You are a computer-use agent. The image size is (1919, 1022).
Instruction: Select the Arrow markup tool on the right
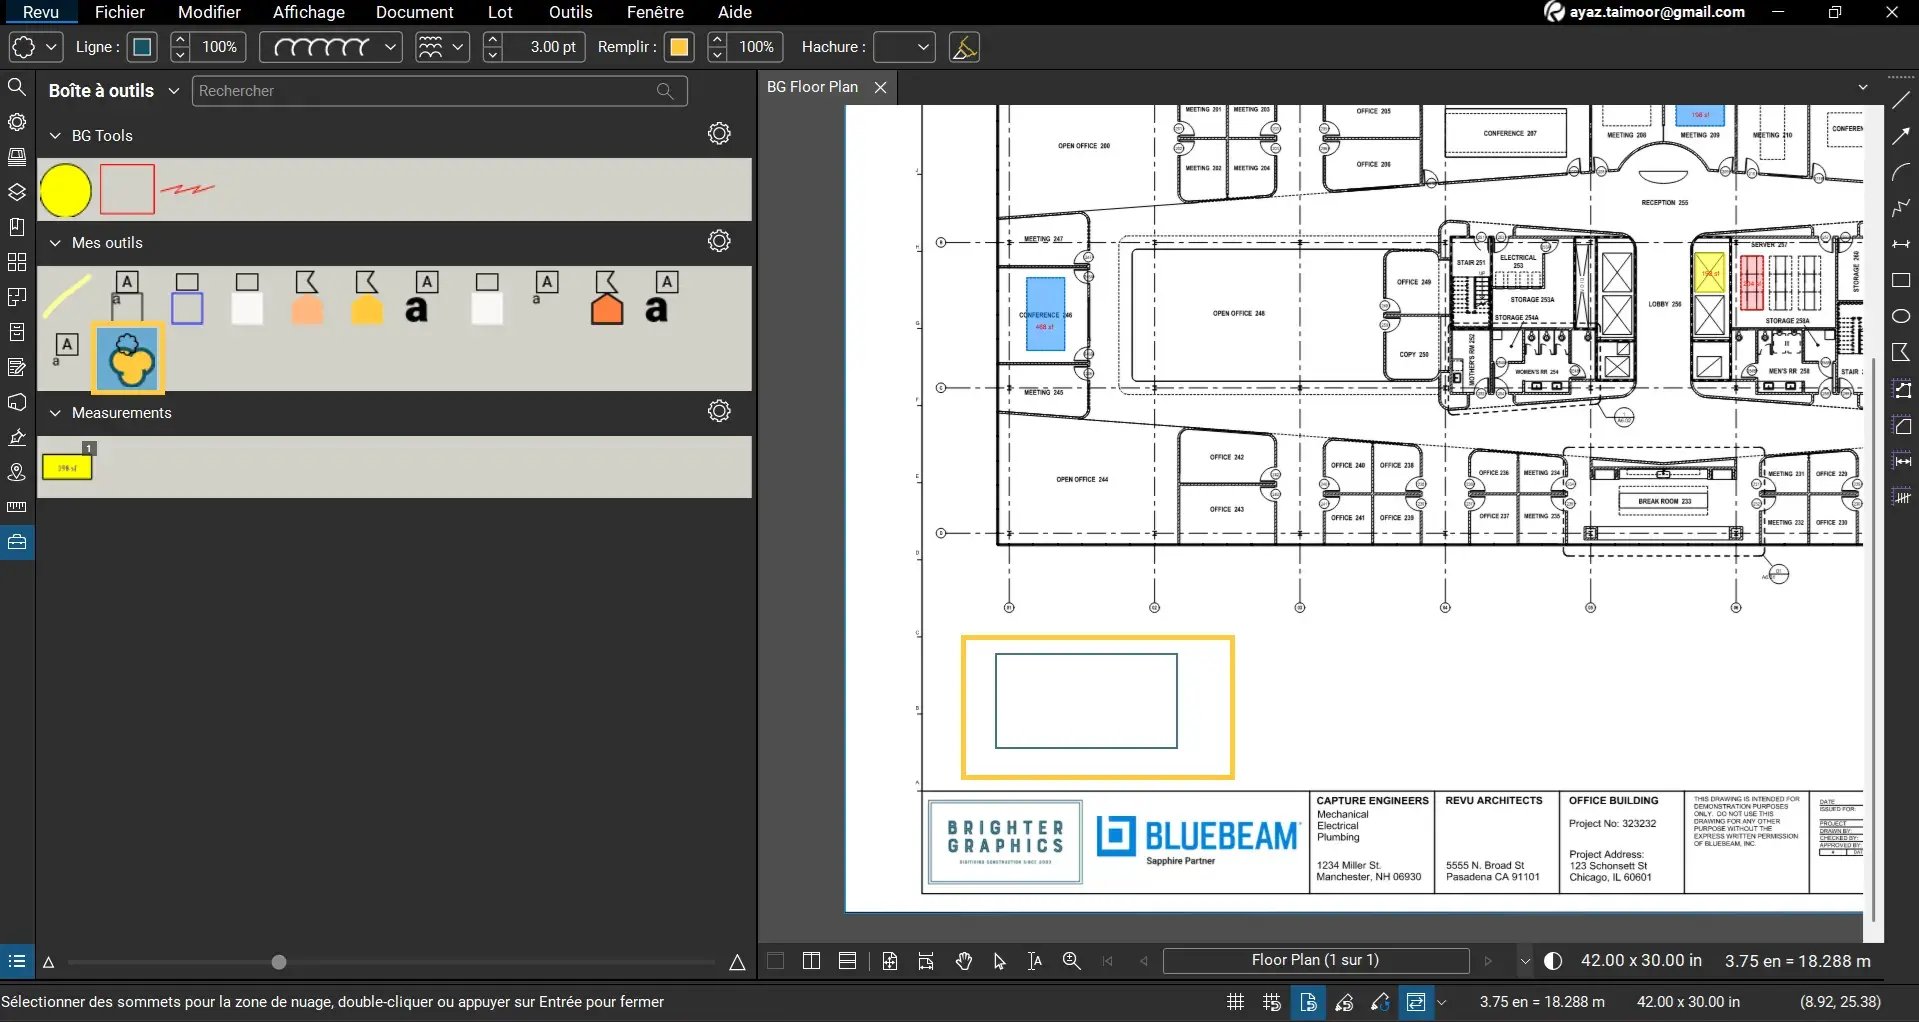coord(1901,136)
